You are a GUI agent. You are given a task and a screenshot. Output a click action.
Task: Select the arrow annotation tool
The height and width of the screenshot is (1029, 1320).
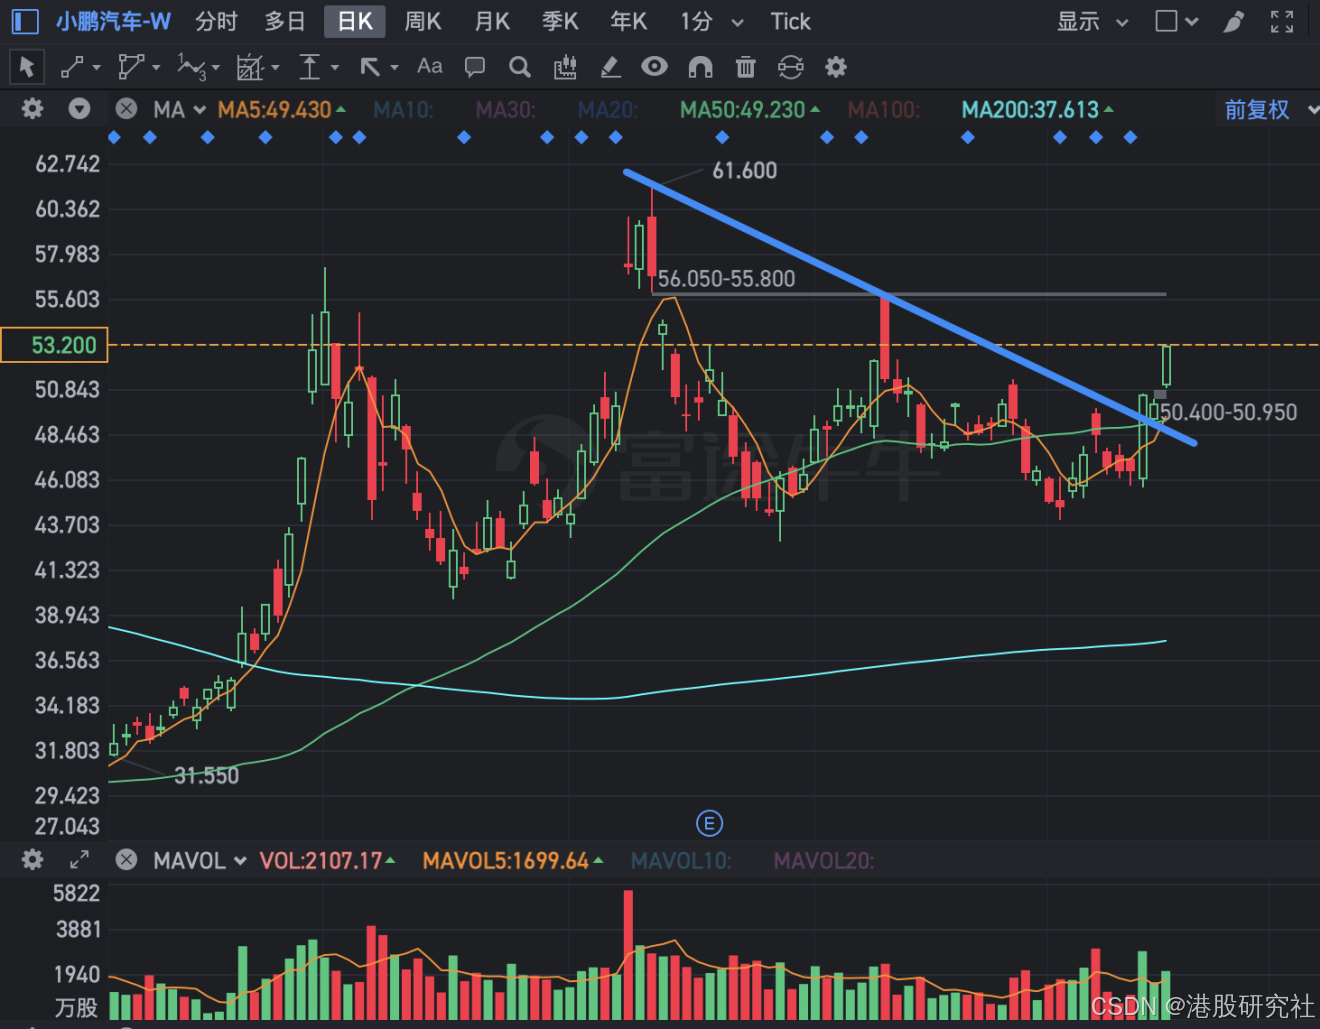point(370,67)
